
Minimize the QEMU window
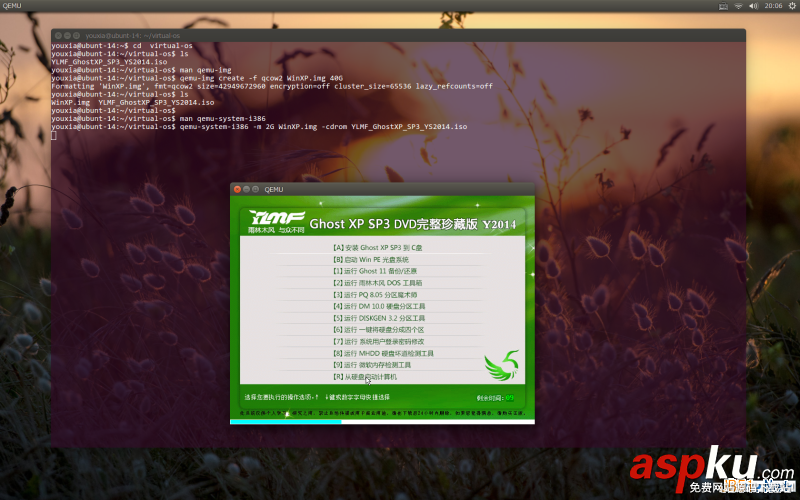pyautogui.click(x=246, y=189)
